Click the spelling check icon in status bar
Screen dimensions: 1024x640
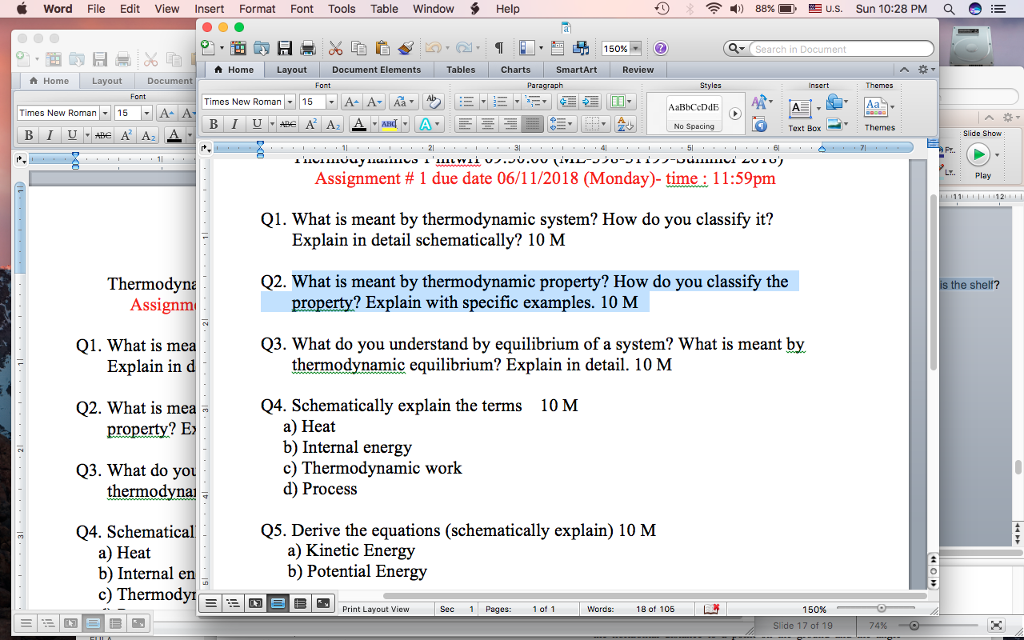point(712,607)
